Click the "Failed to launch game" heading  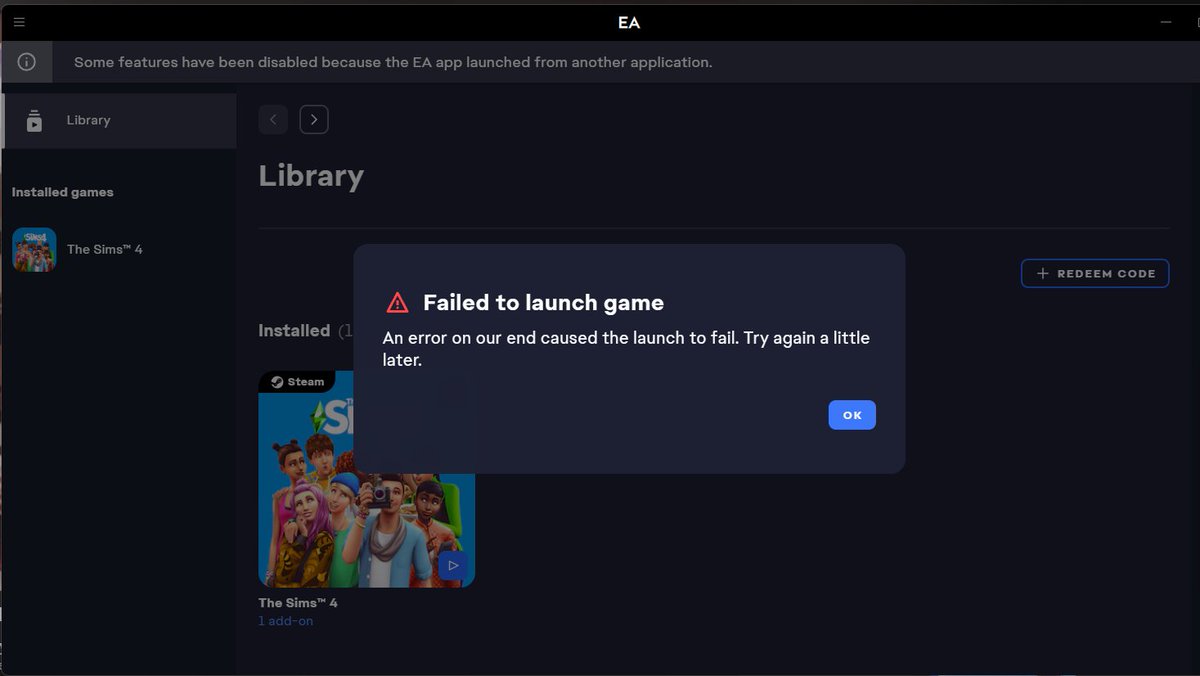543,302
